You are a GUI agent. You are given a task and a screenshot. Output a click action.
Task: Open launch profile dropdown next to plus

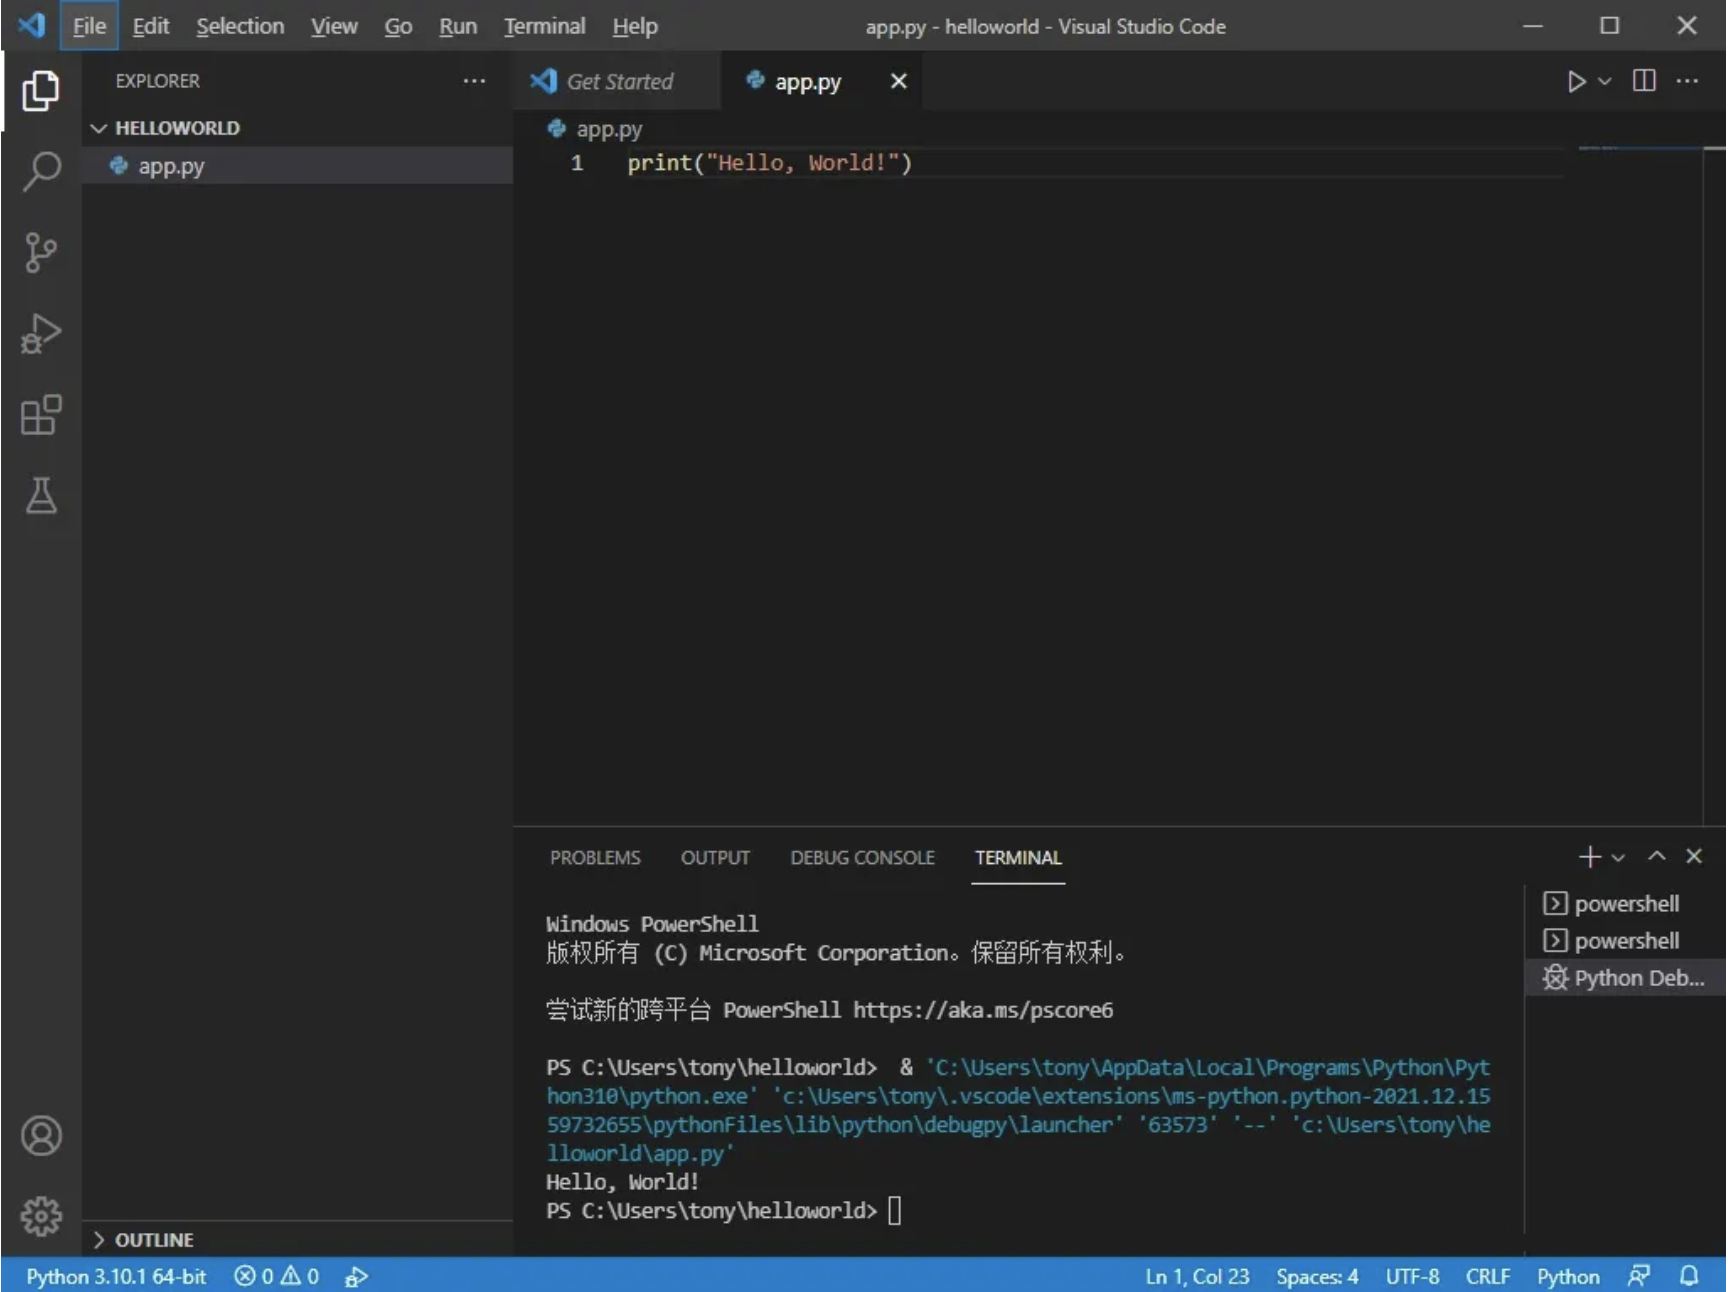[1618, 857]
